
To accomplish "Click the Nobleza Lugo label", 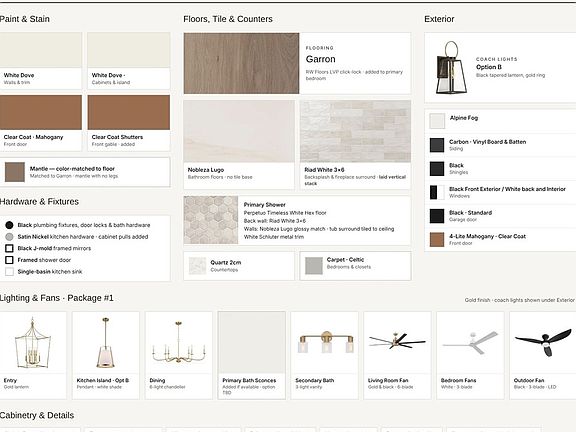I will tap(206, 170).
